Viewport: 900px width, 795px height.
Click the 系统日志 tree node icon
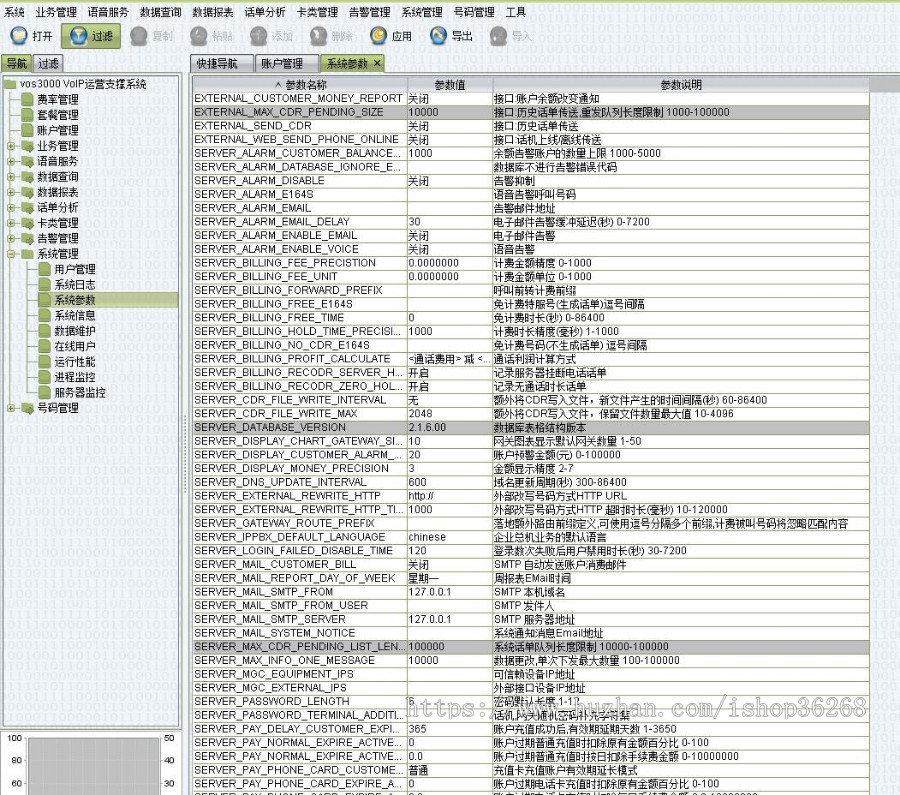tap(45, 285)
